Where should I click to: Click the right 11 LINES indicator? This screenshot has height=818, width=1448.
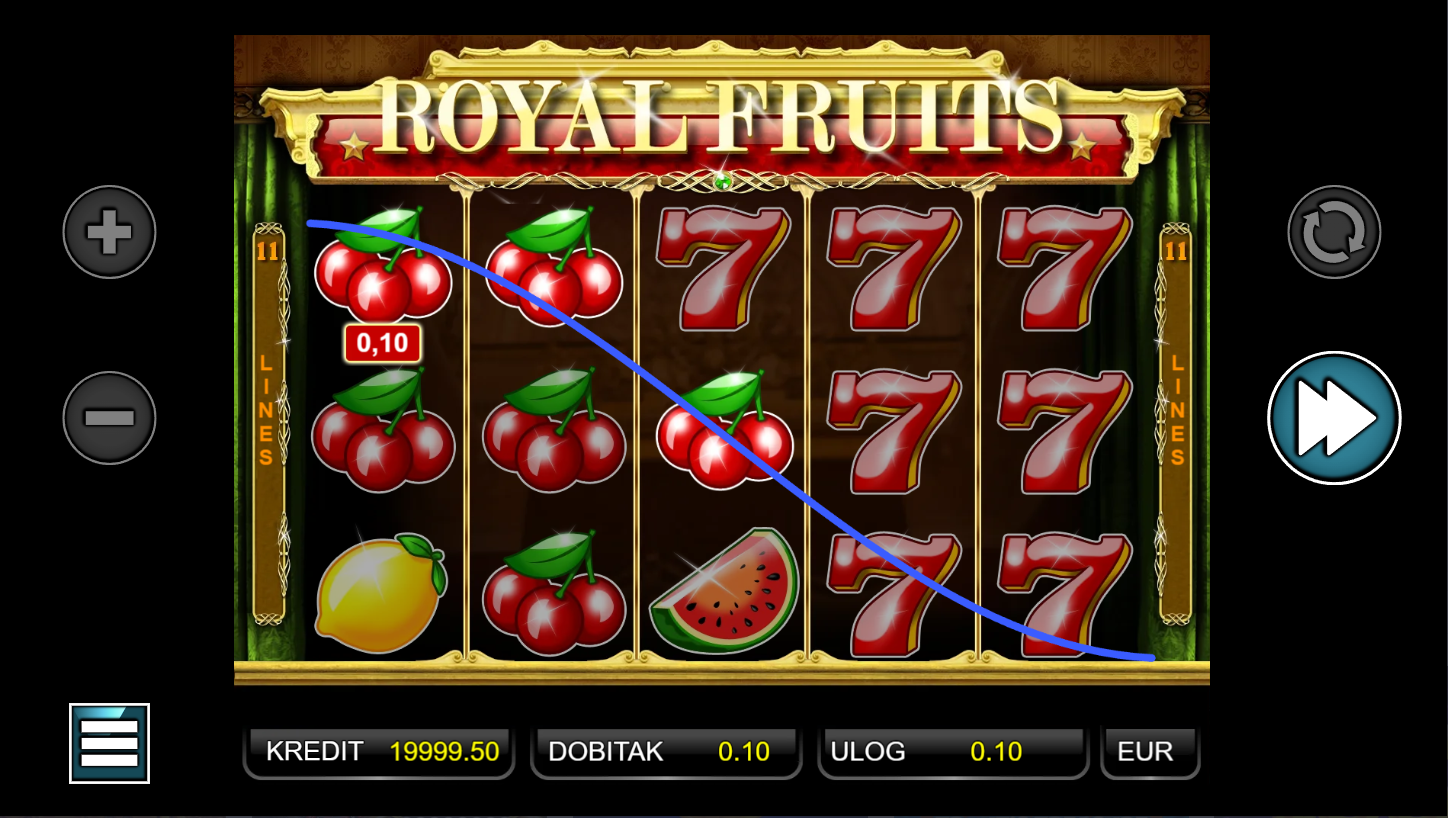[1176, 424]
